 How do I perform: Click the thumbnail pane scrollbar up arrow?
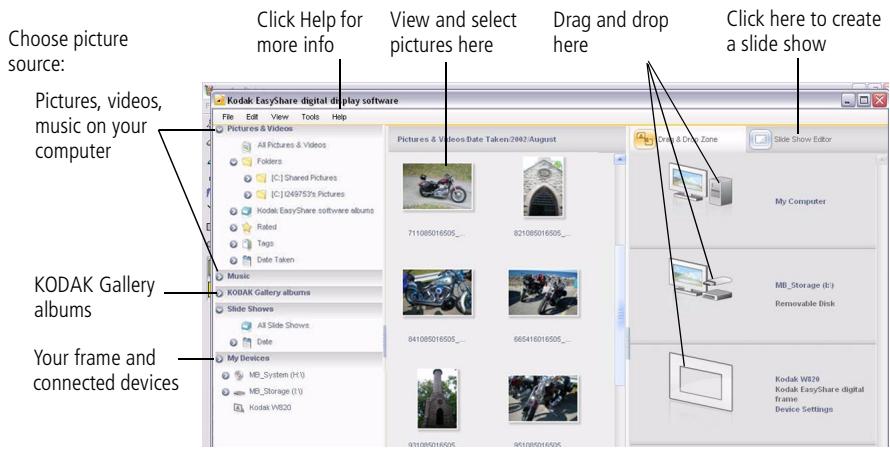point(620,160)
